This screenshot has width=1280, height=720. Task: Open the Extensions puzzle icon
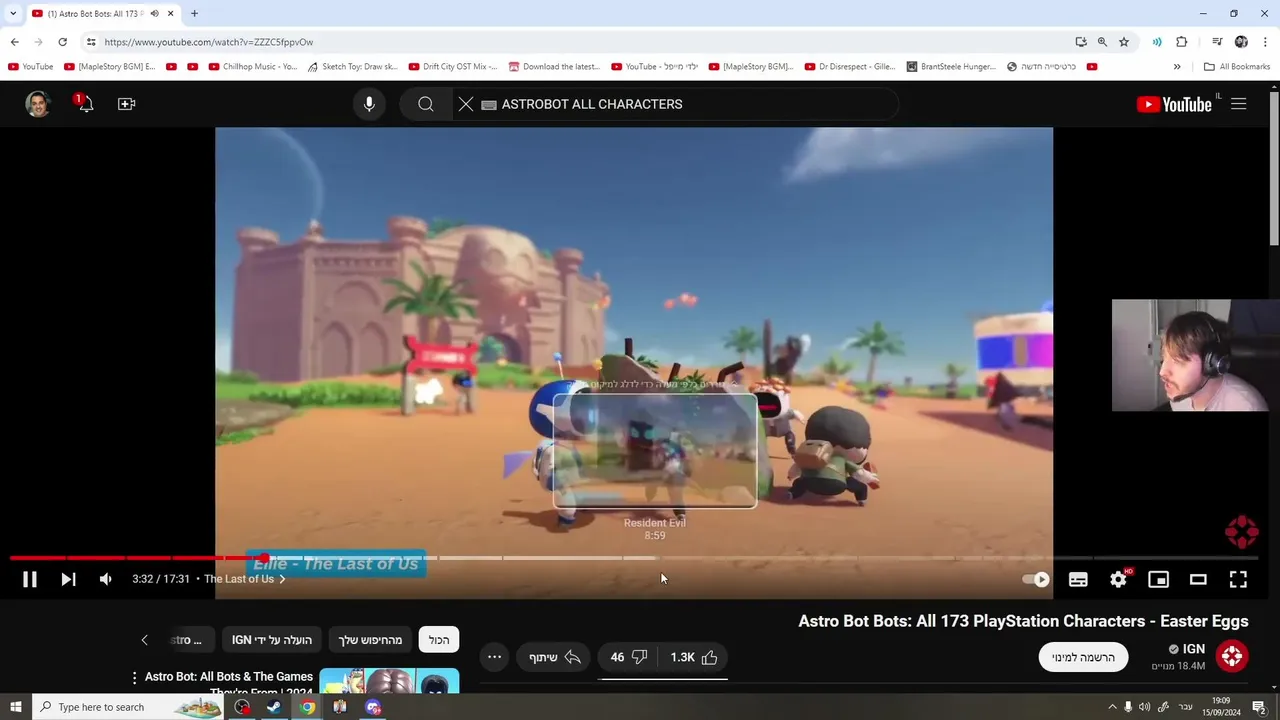tap(1181, 42)
